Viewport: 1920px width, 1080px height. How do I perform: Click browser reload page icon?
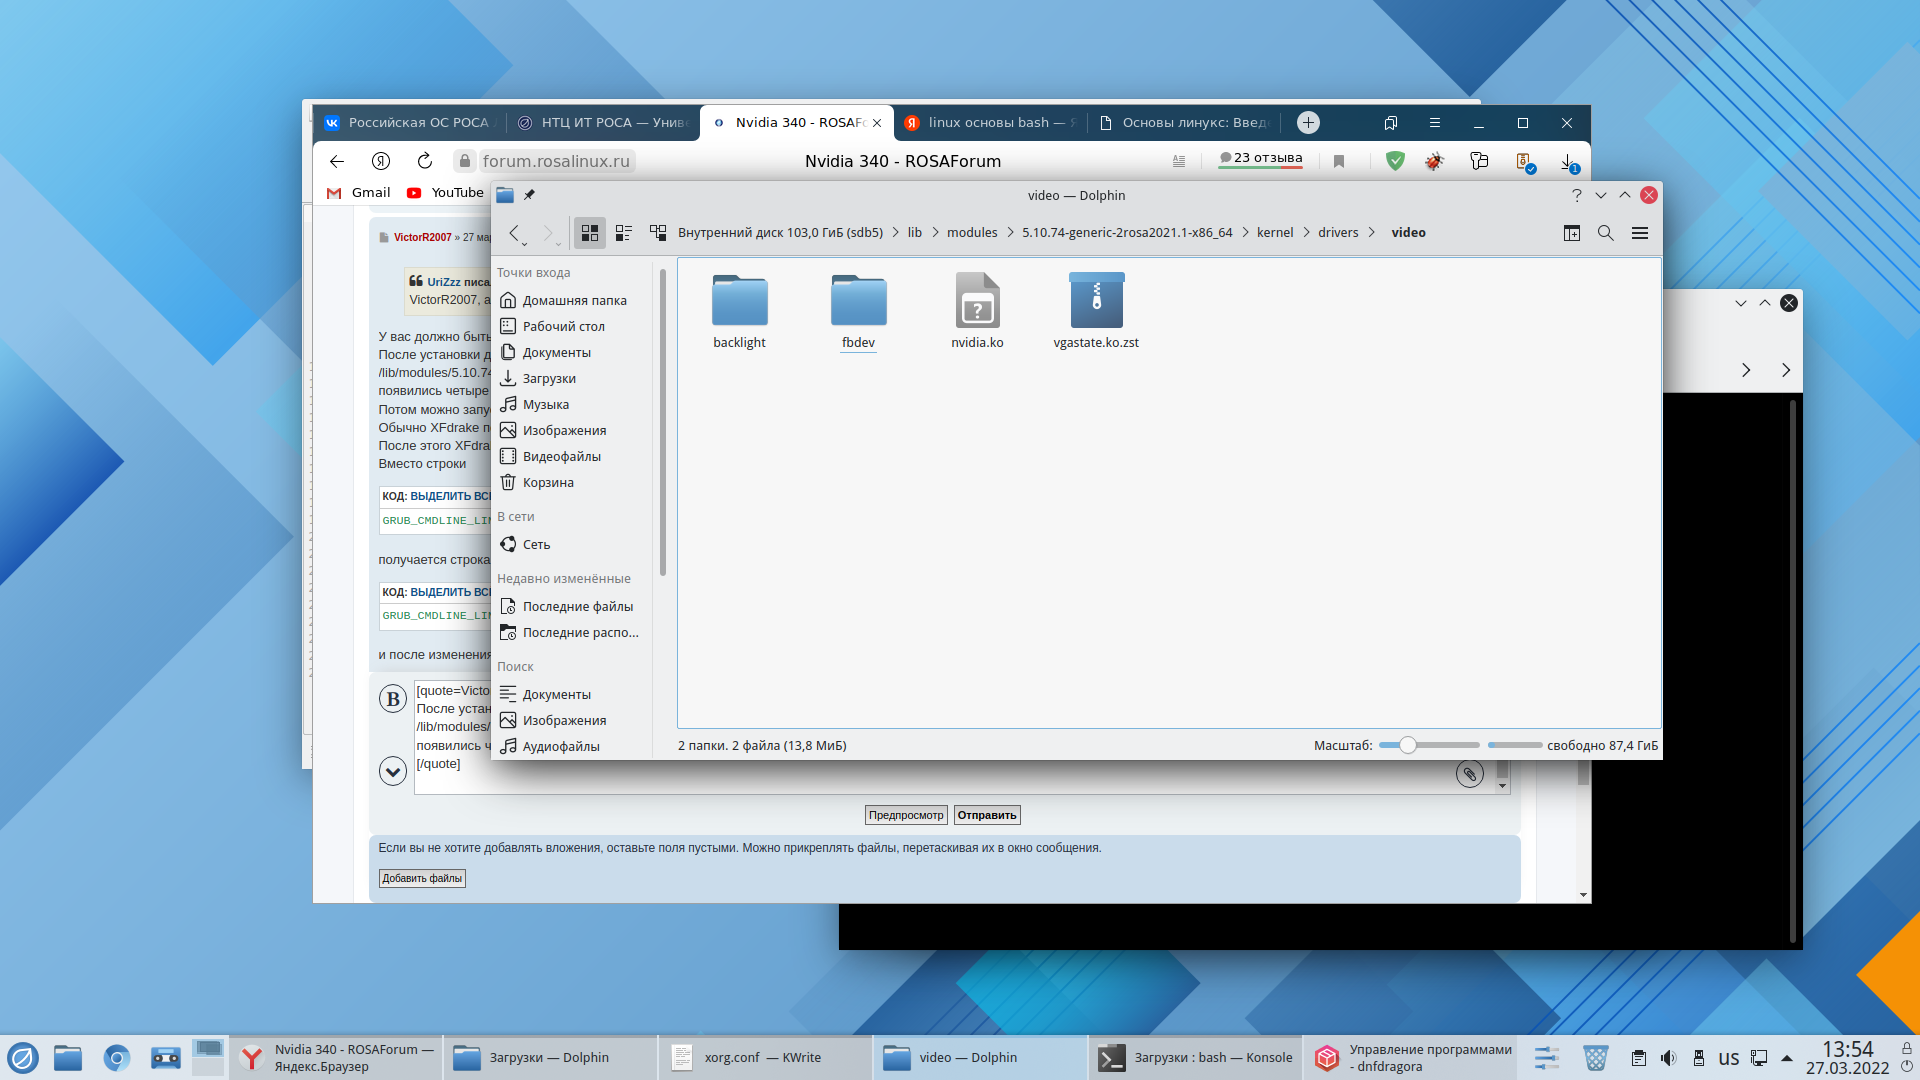point(425,161)
